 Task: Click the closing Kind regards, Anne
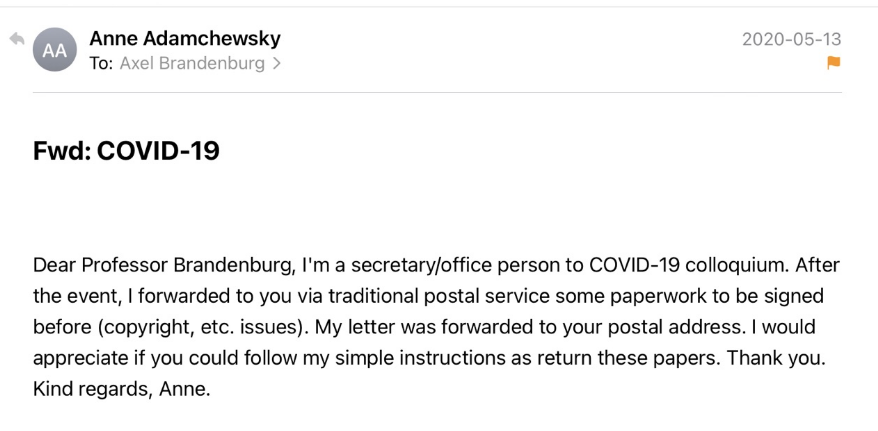[122, 388]
